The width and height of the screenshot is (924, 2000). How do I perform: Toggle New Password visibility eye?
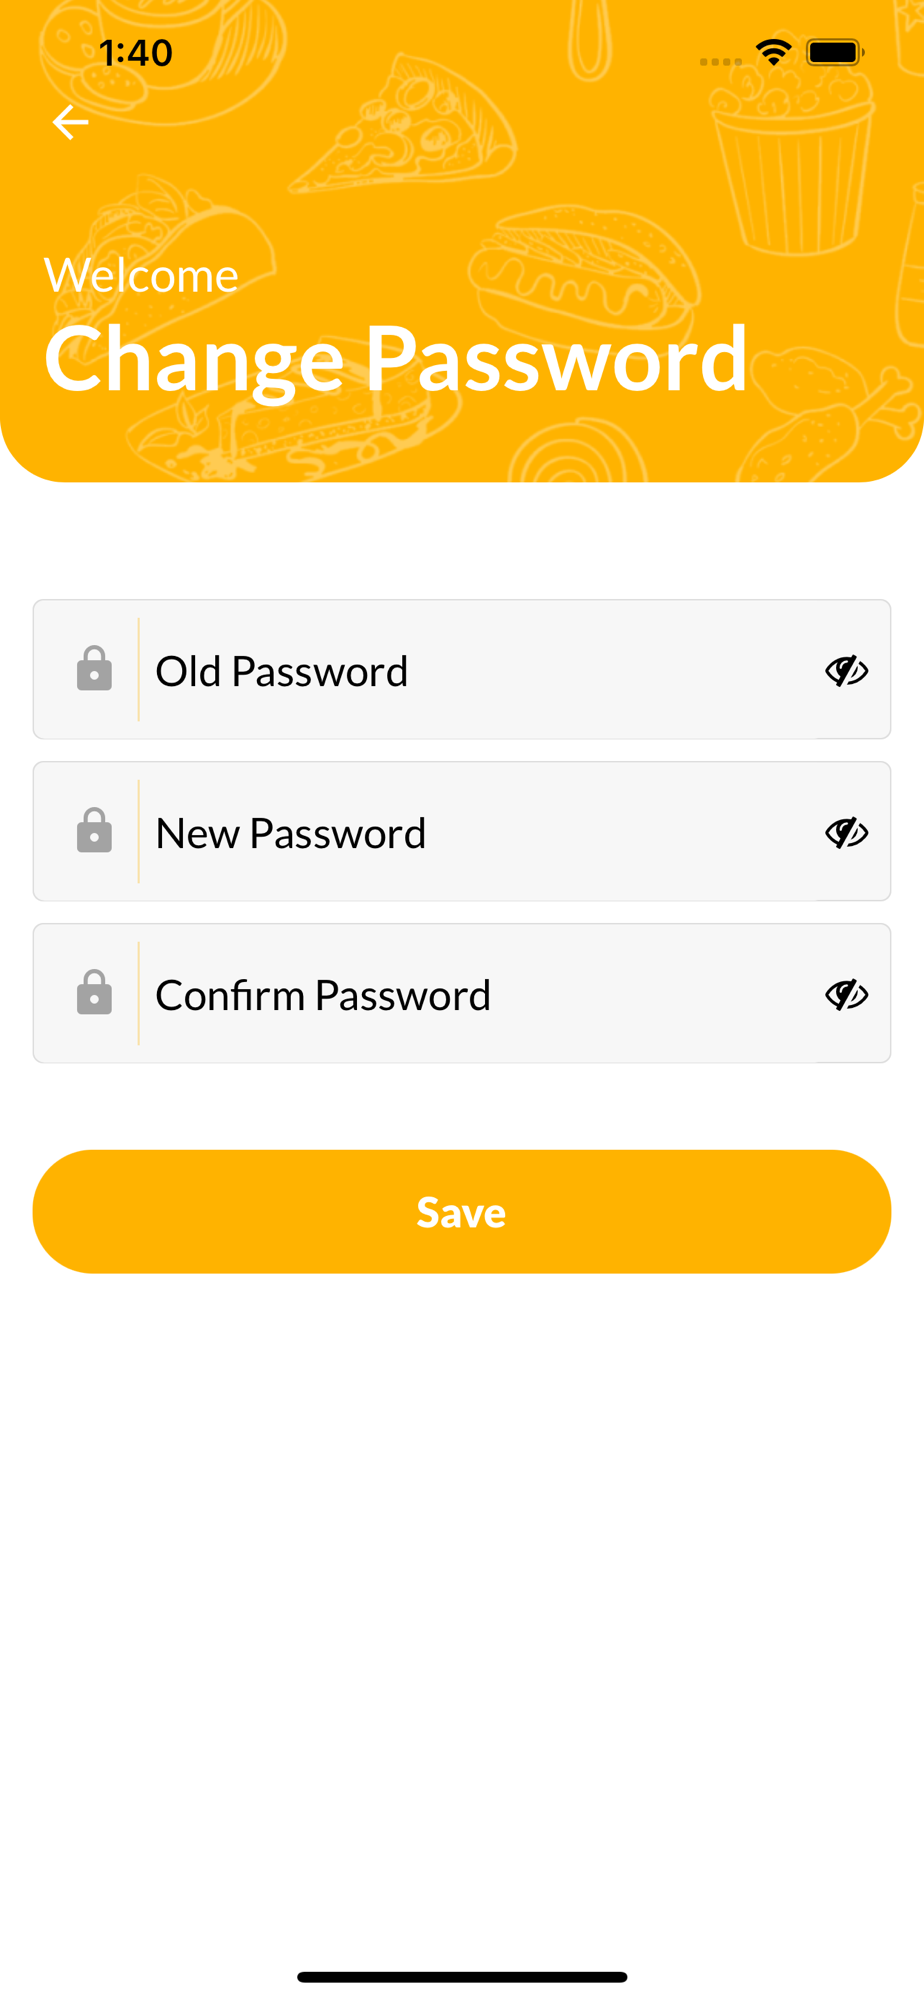pos(846,832)
